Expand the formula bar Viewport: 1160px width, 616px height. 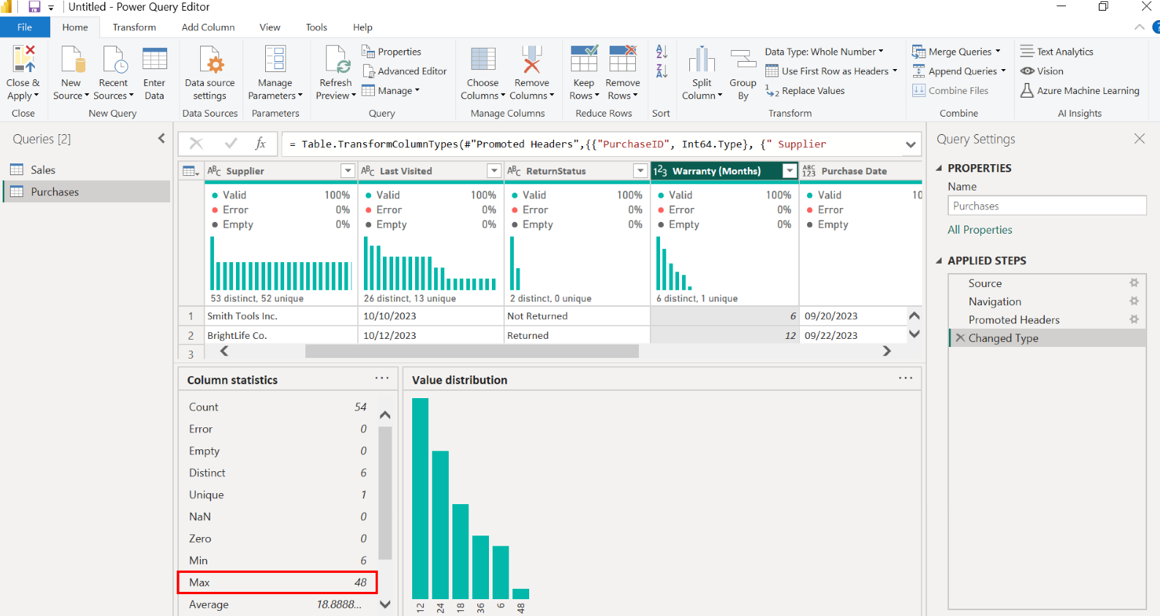tap(910, 144)
